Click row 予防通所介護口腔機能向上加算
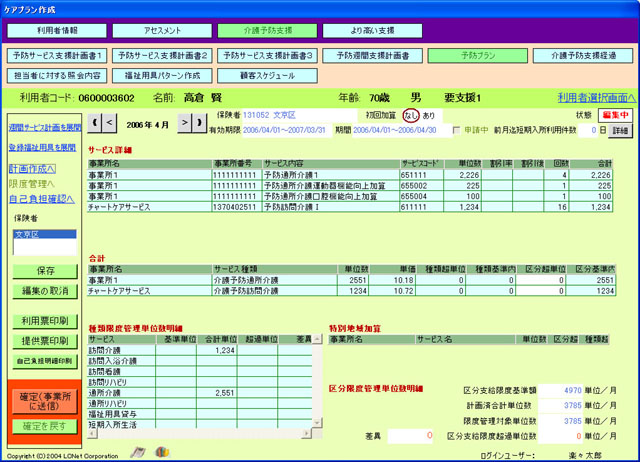The width and height of the screenshot is (640, 462). point(350,196)
